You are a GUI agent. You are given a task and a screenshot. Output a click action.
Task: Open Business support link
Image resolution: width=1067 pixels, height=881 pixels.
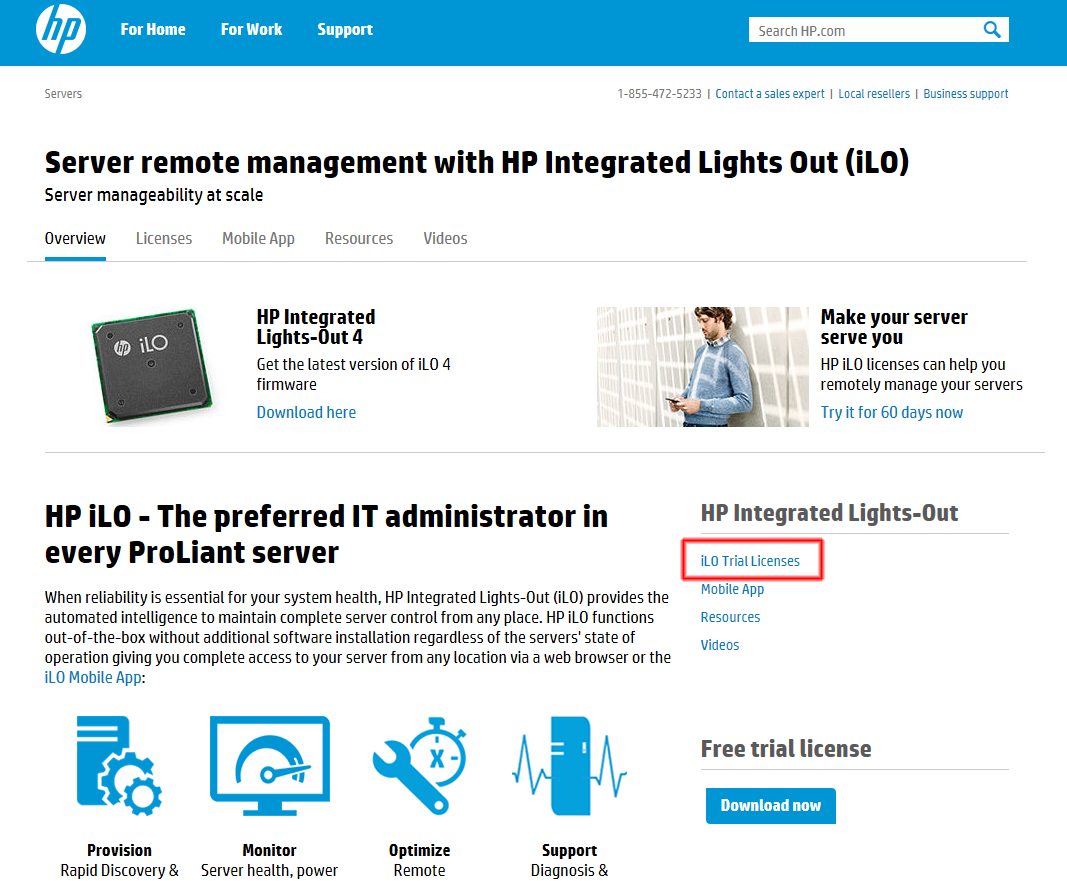pyautogui.click(x=966, y=94)
